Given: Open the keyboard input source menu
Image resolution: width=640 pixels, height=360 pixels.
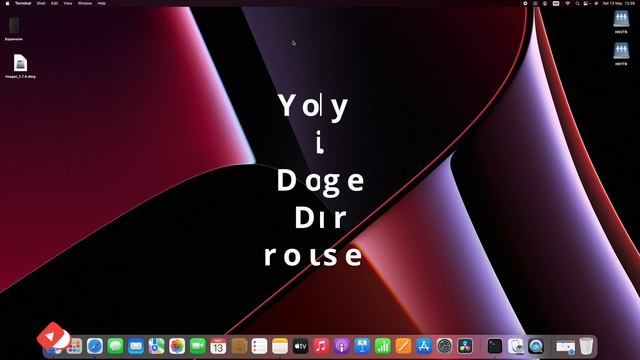Looking at the screenshot, I should click(x=556, y=3).
